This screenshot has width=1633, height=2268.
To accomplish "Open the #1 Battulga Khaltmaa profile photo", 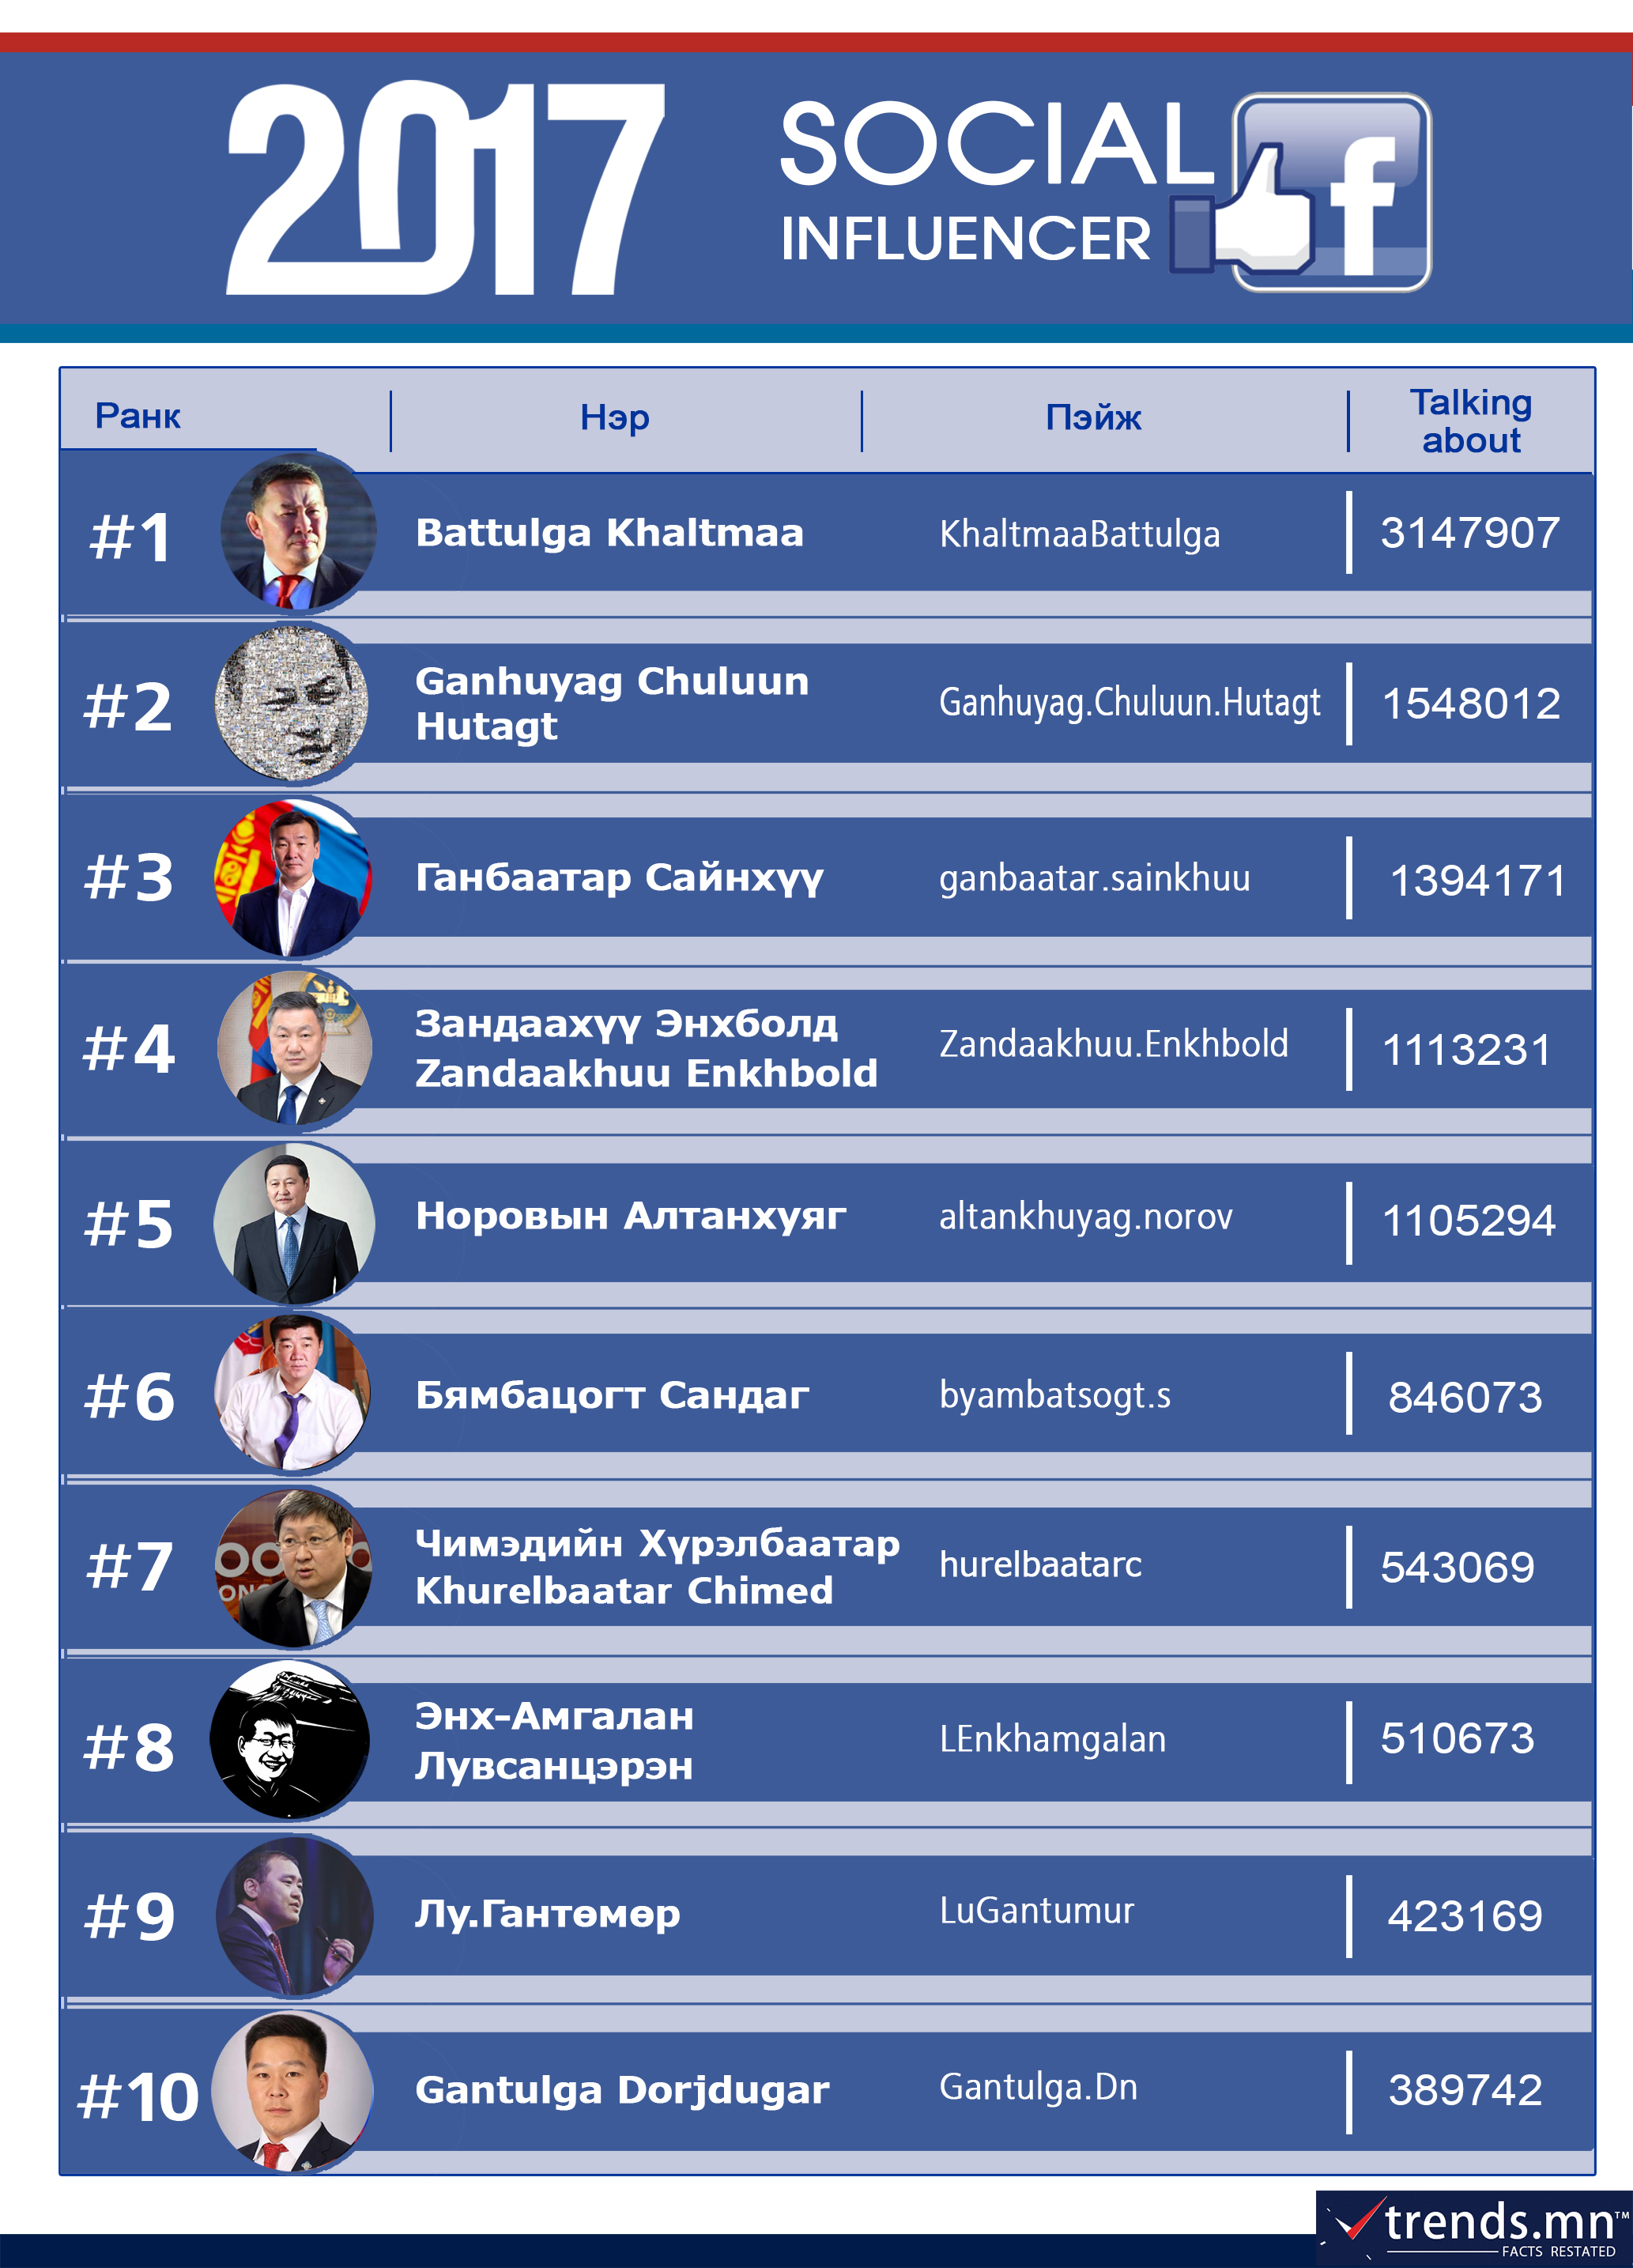I will click(x=299, y=532).
